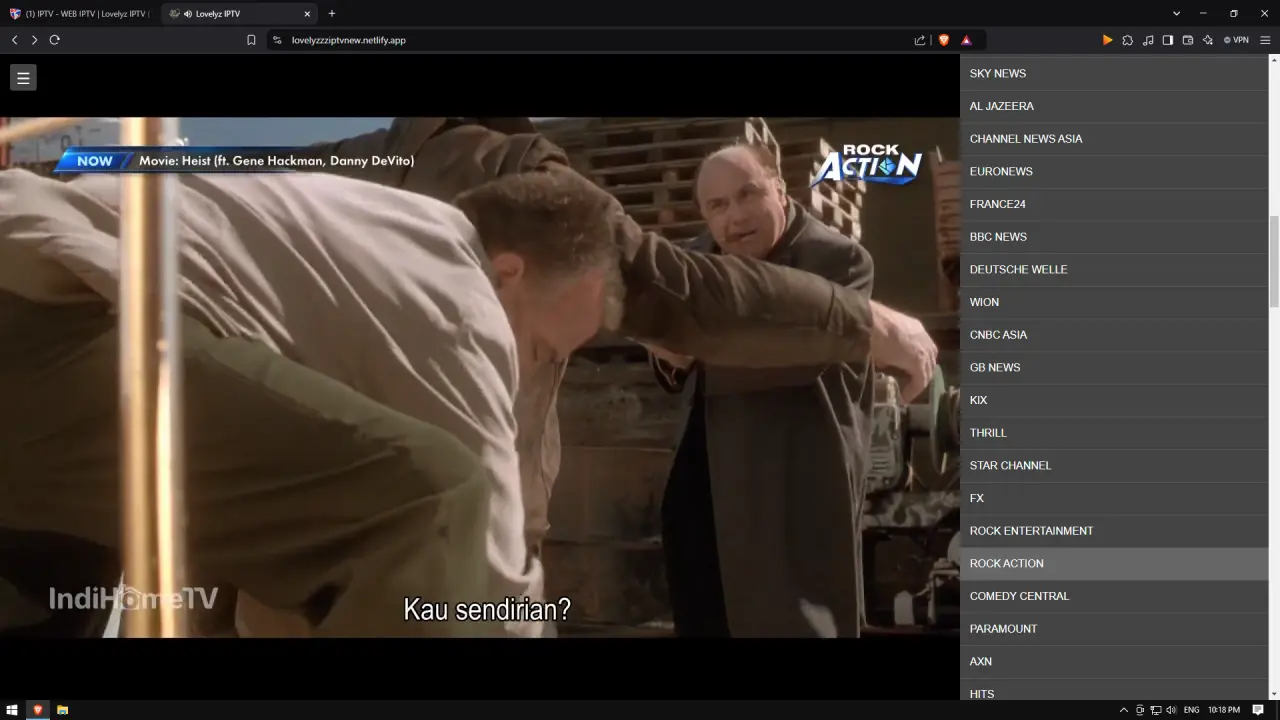Close the Lovelyz IPTV tab
Image resolution: width=1280 pixels, height=720 pixels.
307,14
